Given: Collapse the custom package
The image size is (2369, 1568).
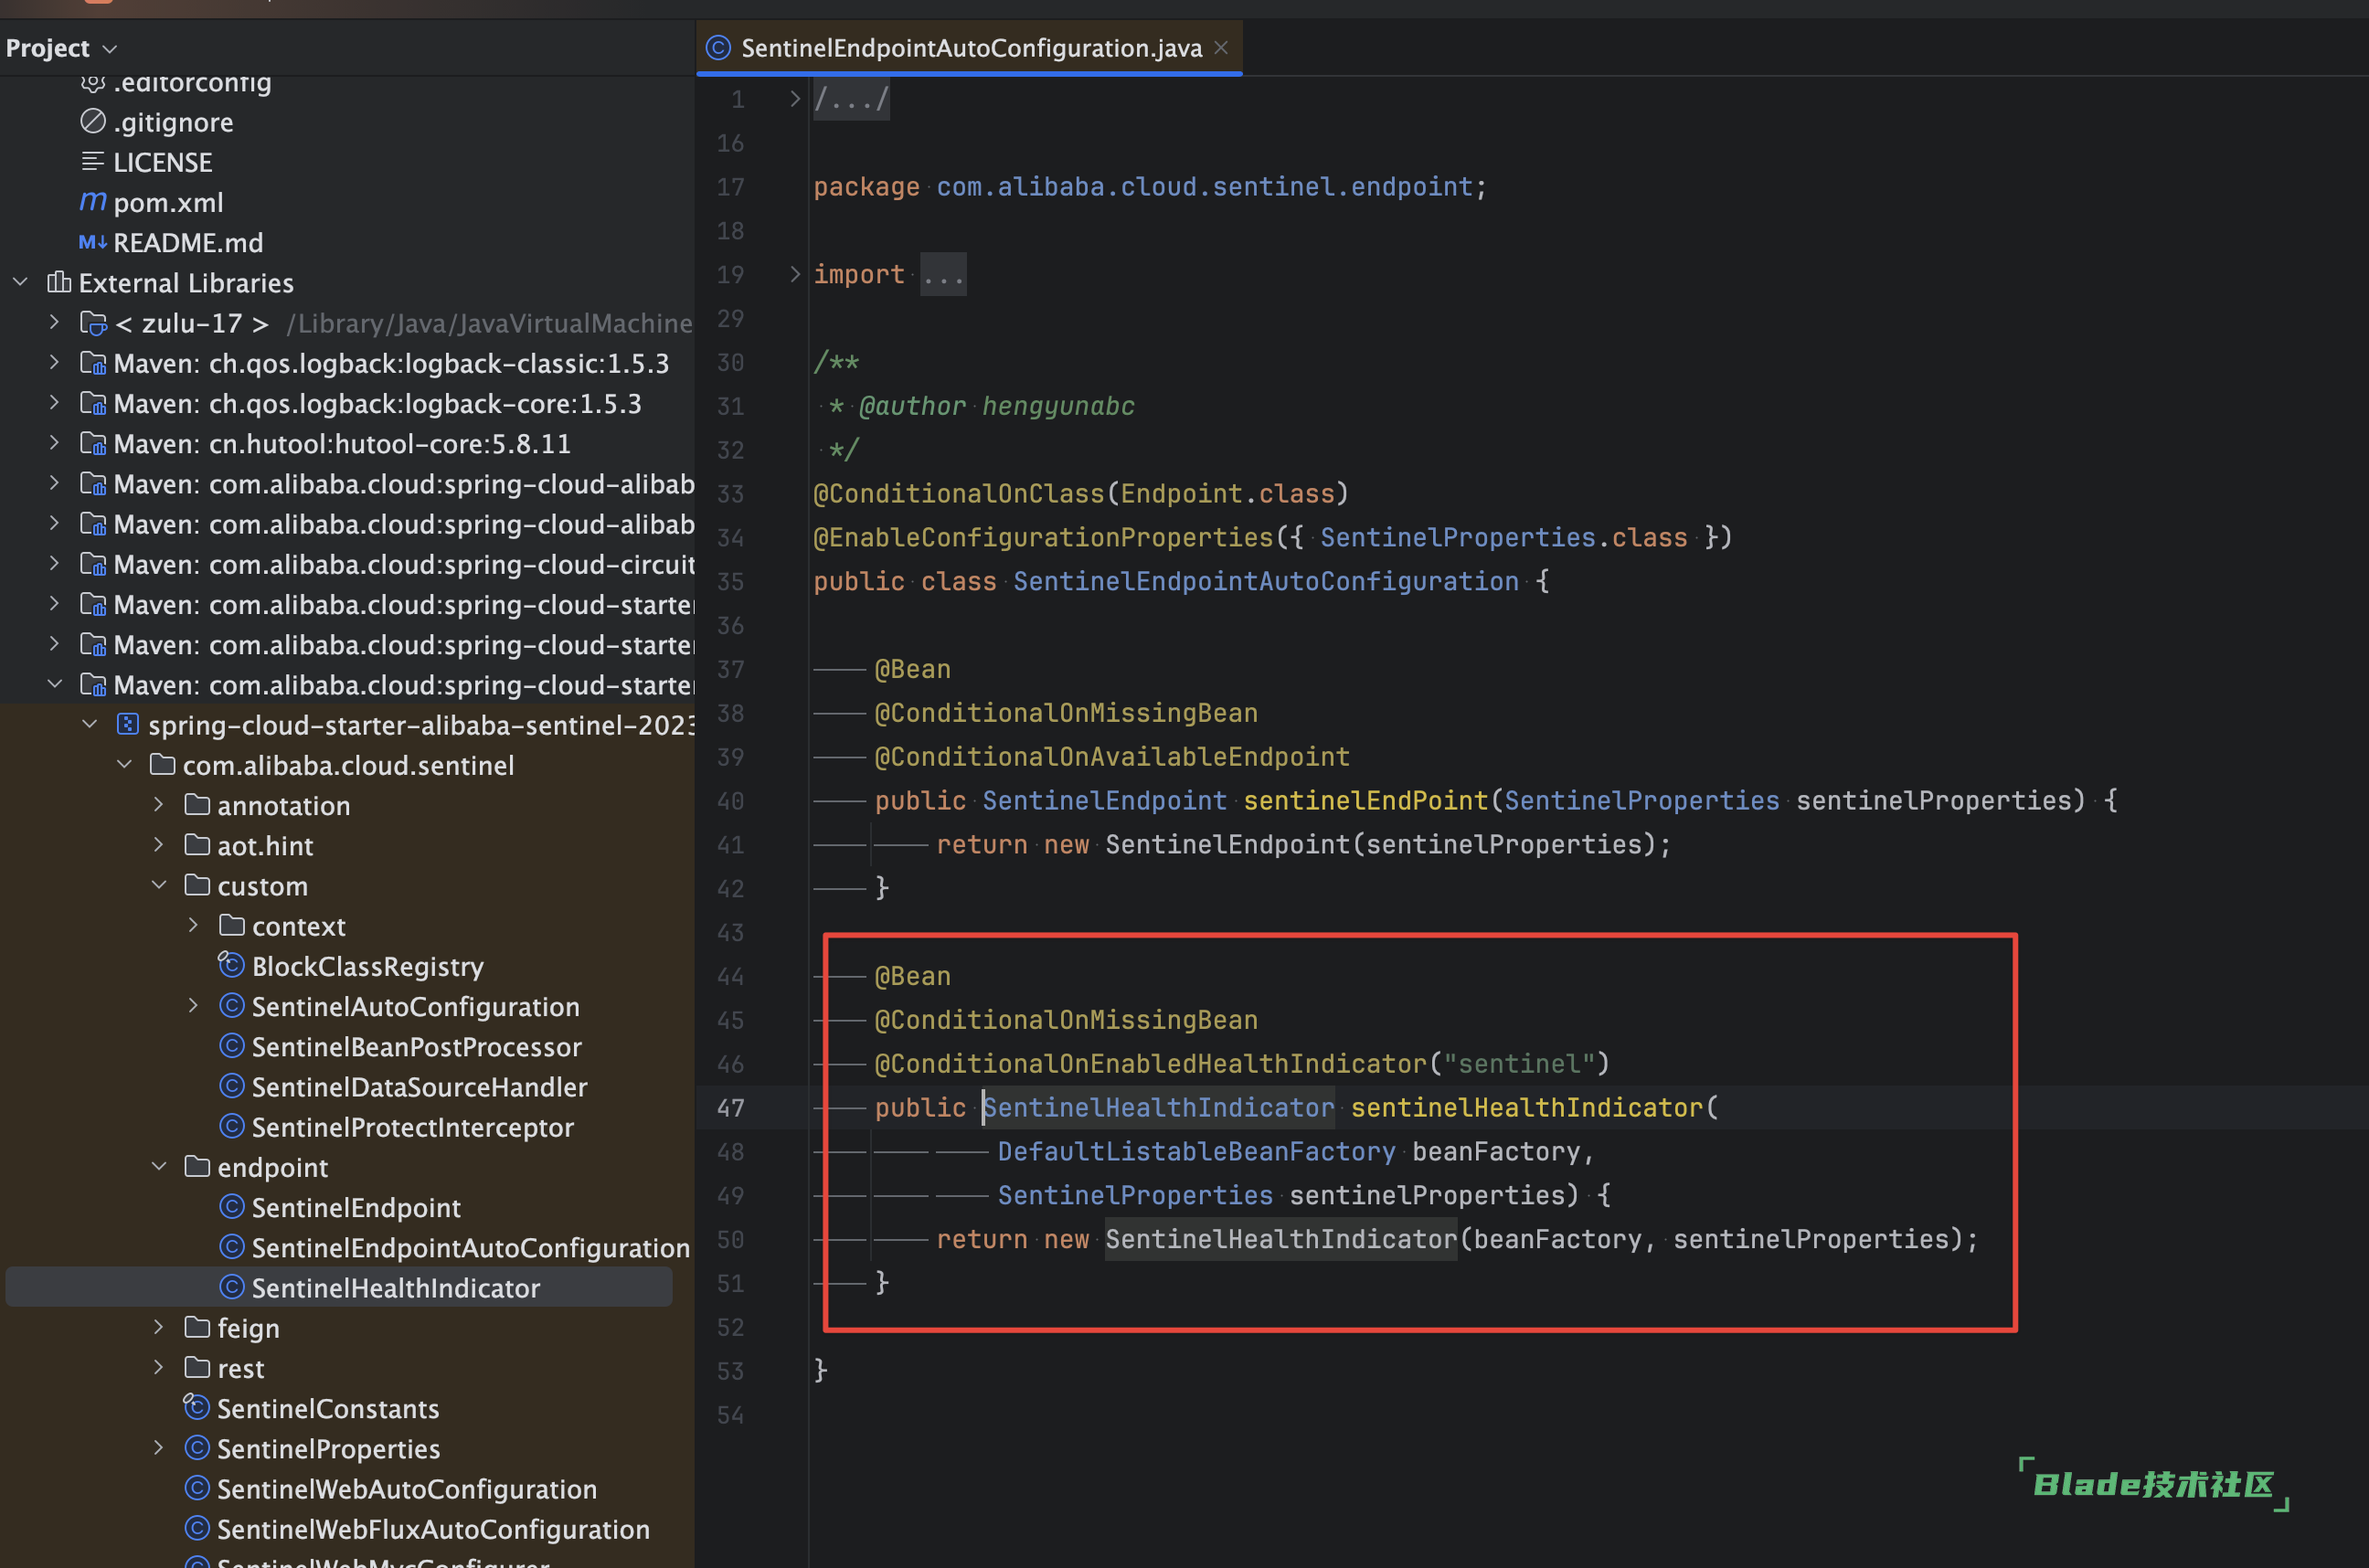Looking at the screenshot, I should tap(159, 885).
